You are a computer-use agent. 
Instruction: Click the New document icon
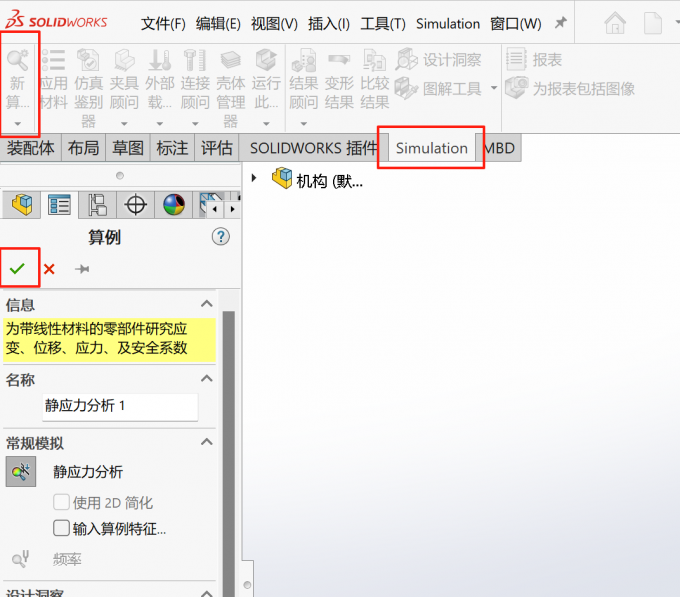(653, 23)
